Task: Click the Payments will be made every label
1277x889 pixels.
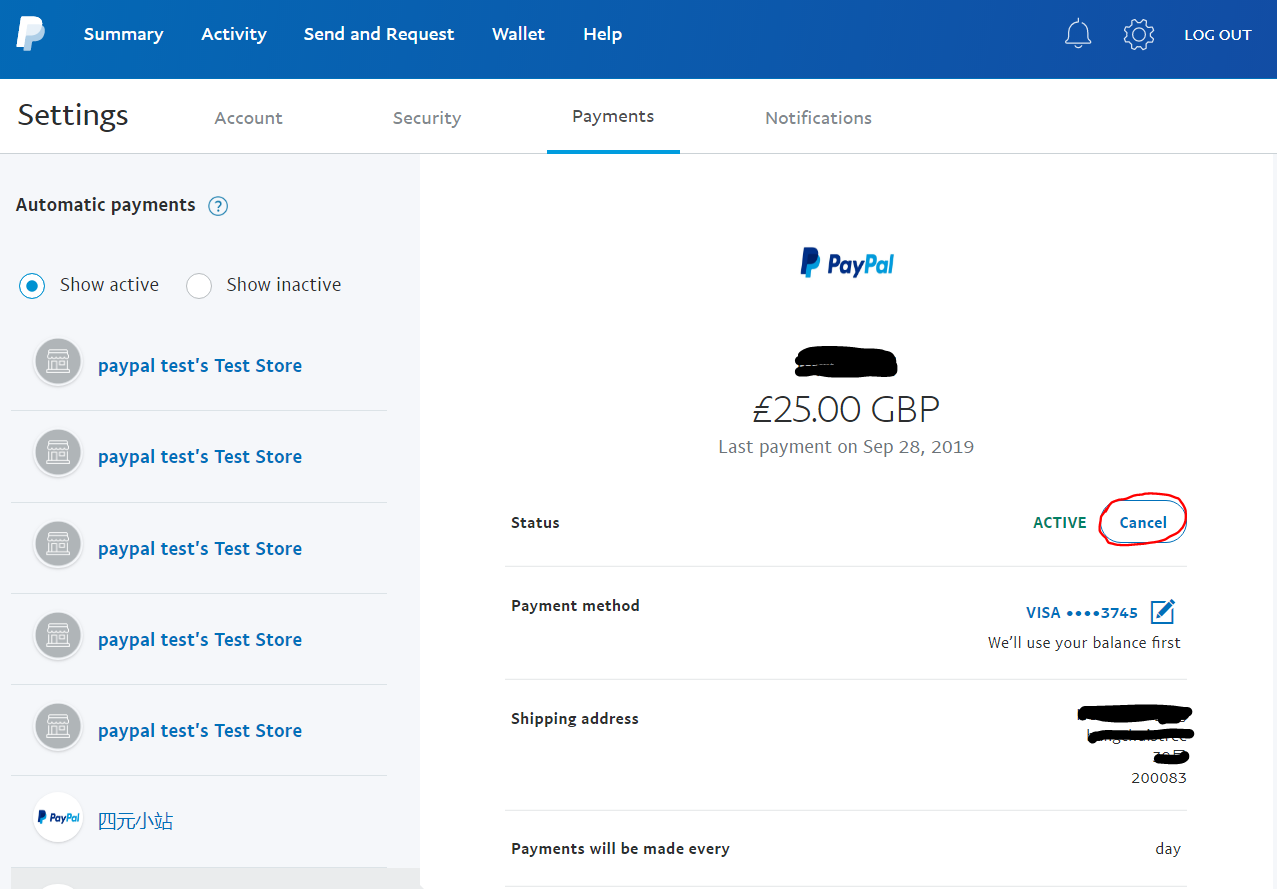Action: 620,849
